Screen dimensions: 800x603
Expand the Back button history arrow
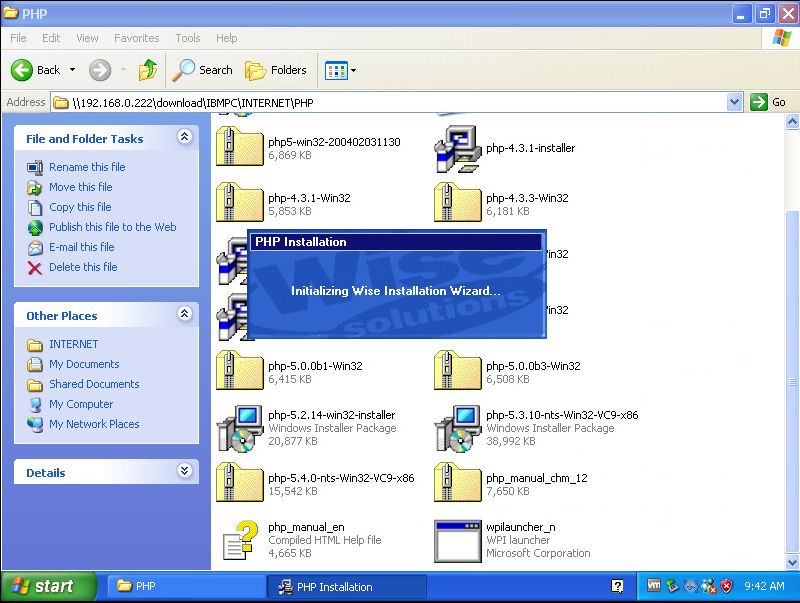(x=72, y=70)
